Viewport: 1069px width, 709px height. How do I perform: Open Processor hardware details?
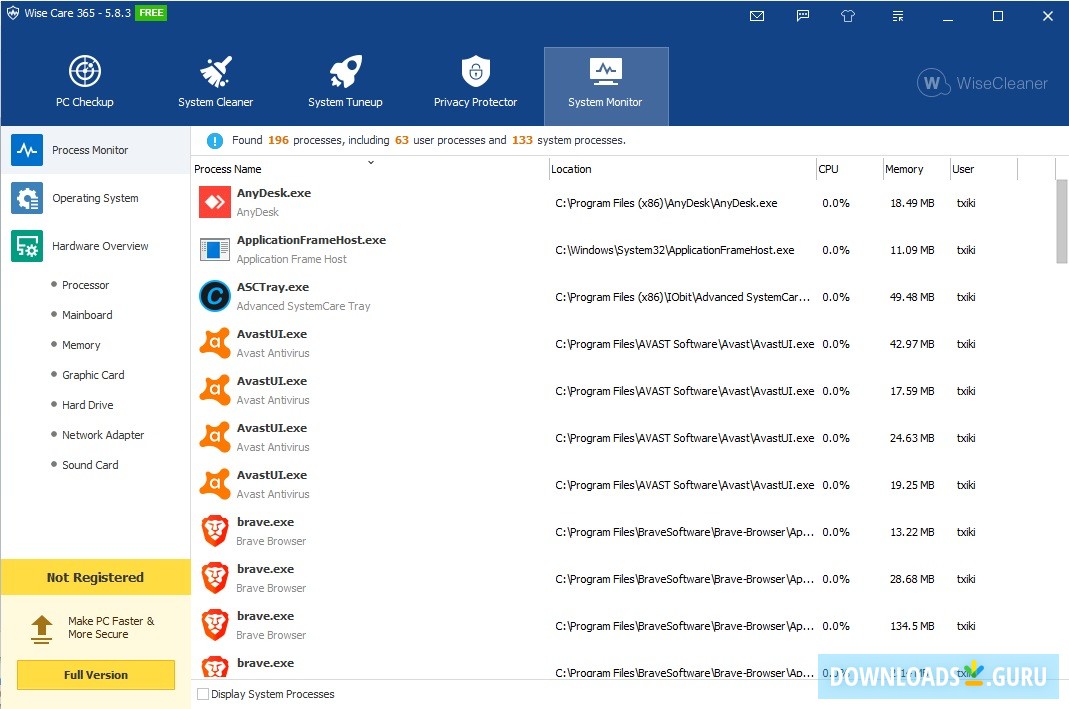pyautogui.click(x=85, y=285)
